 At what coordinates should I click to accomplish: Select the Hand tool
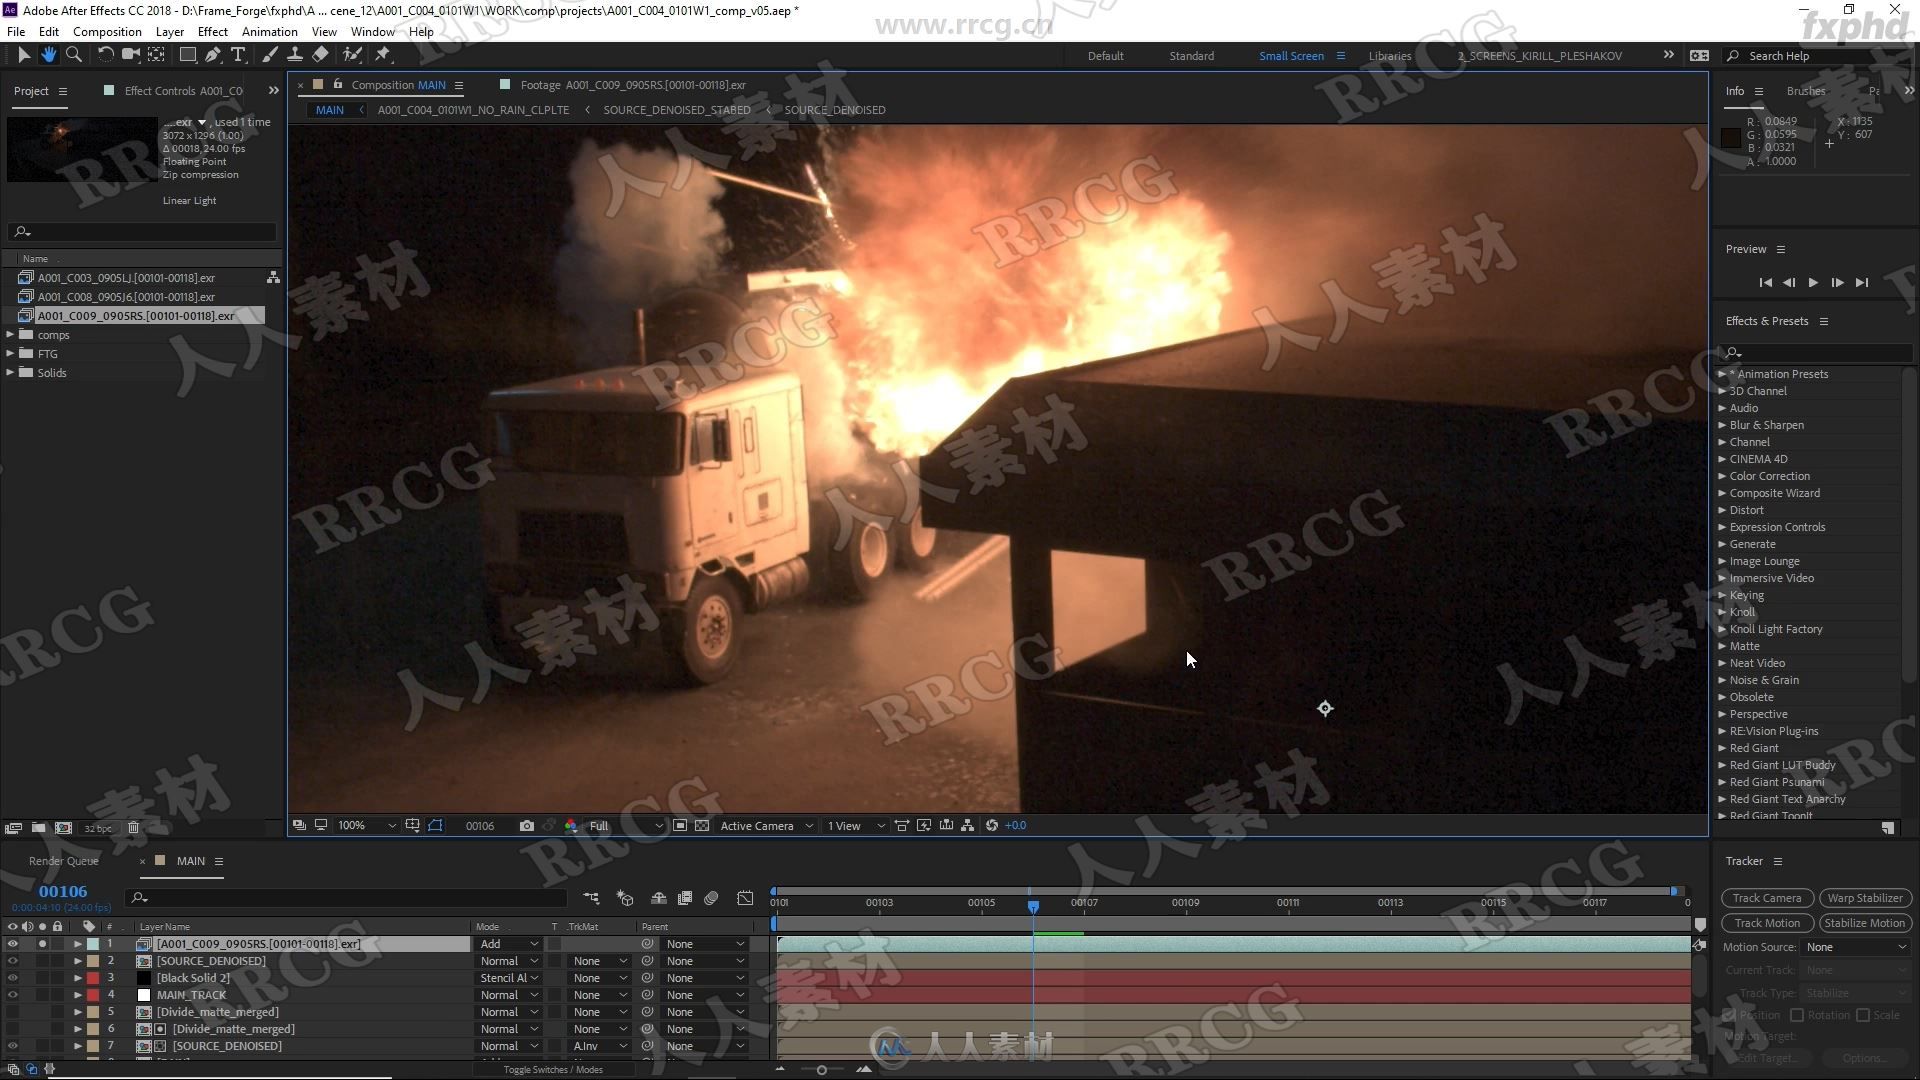coord(48,55)
